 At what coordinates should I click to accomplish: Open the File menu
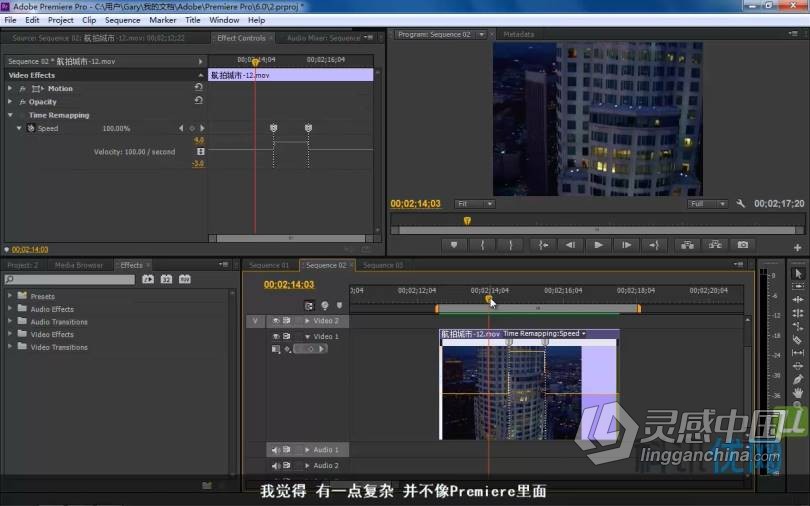pos(10,20)
